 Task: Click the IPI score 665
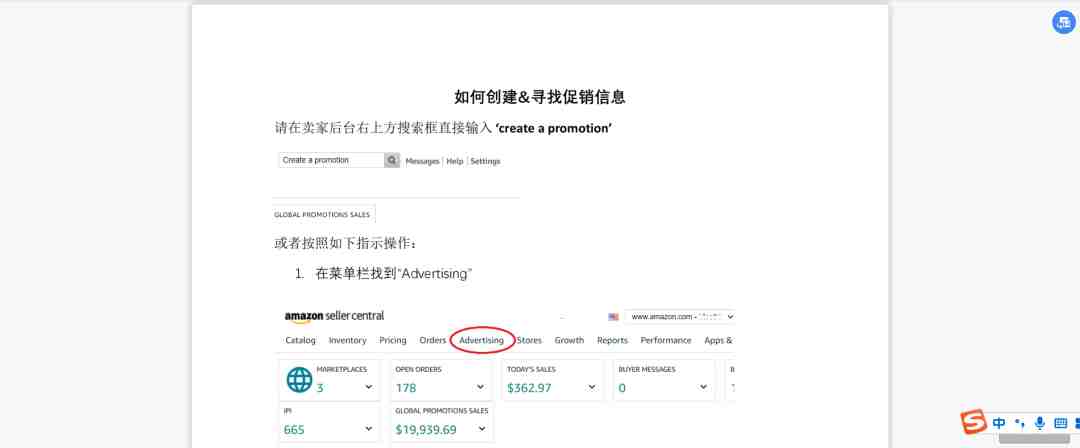(294, 430)
